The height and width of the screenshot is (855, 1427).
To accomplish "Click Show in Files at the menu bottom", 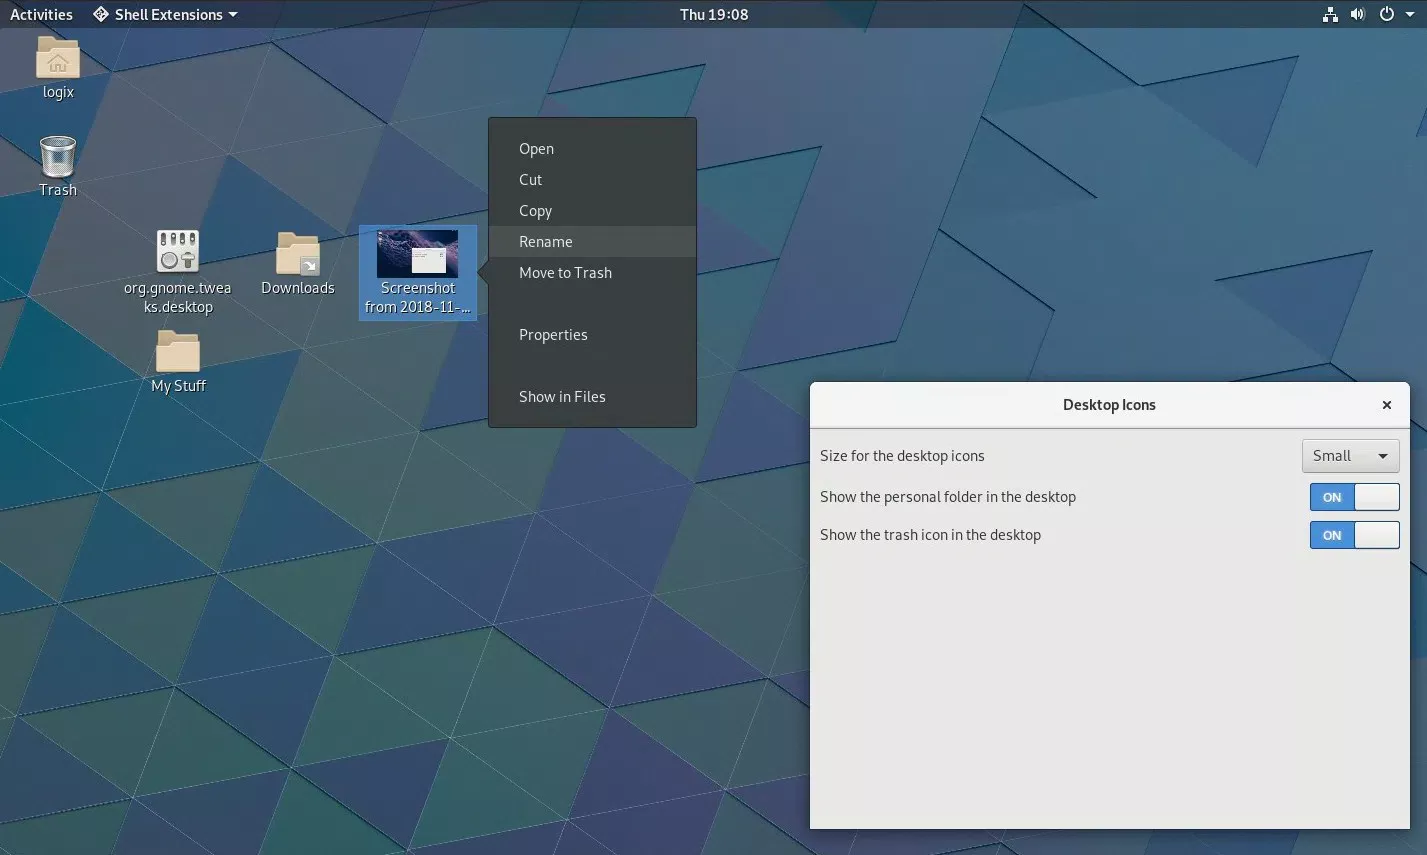I will pyautogui.click(x=562, y=396).
